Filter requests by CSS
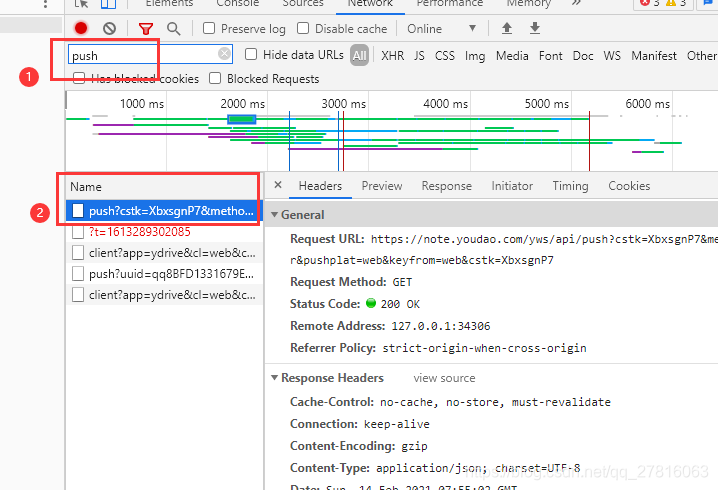 pyautogui.click(x=445, y=56)
